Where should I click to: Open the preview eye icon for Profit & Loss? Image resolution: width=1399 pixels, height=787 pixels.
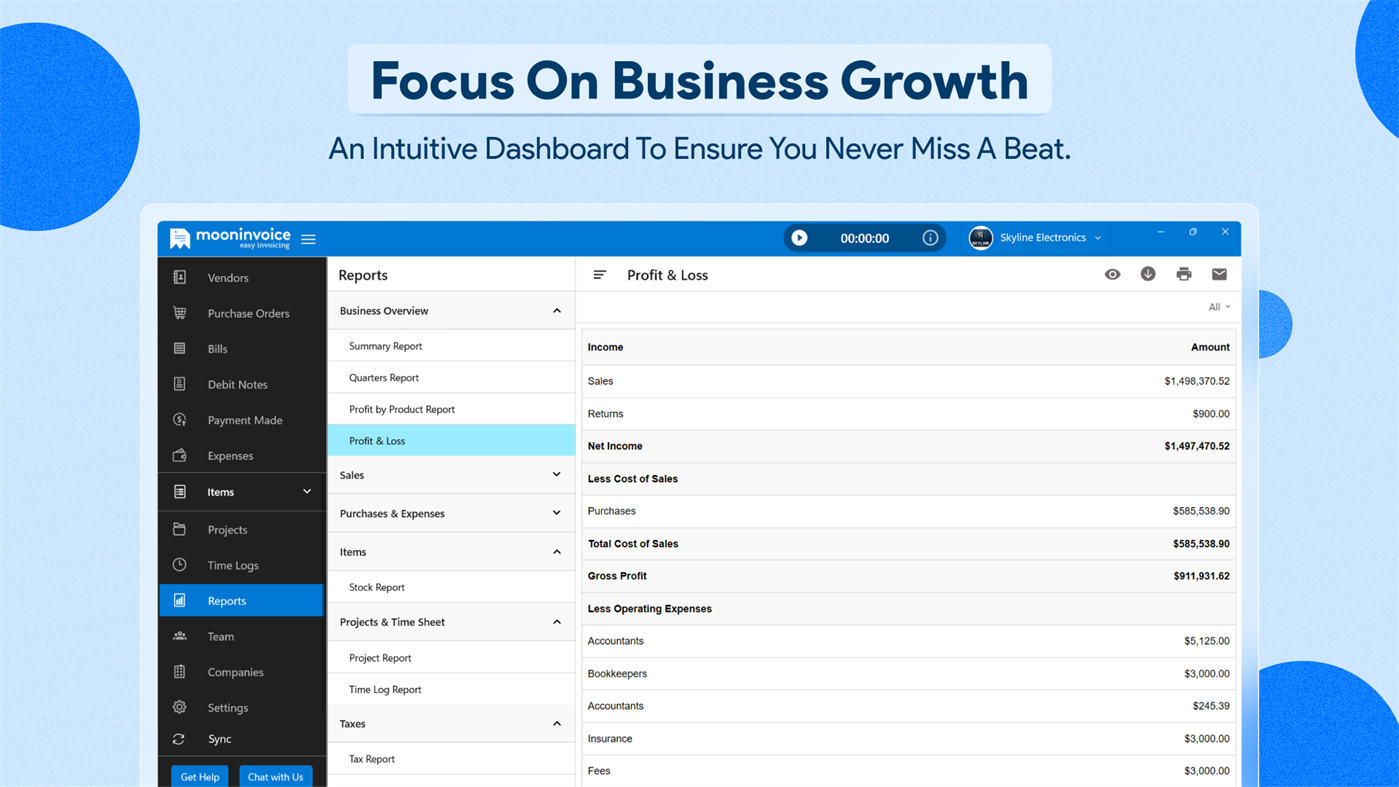tap(1112, 273)
